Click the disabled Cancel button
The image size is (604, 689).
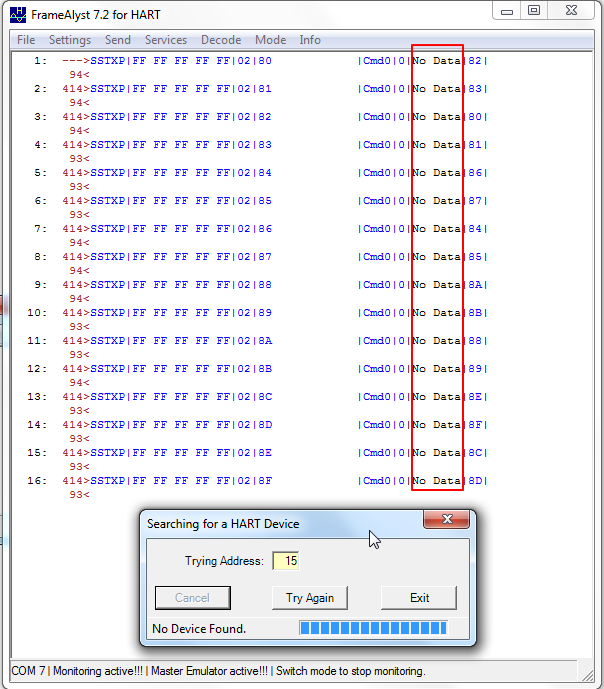[192, 598]
